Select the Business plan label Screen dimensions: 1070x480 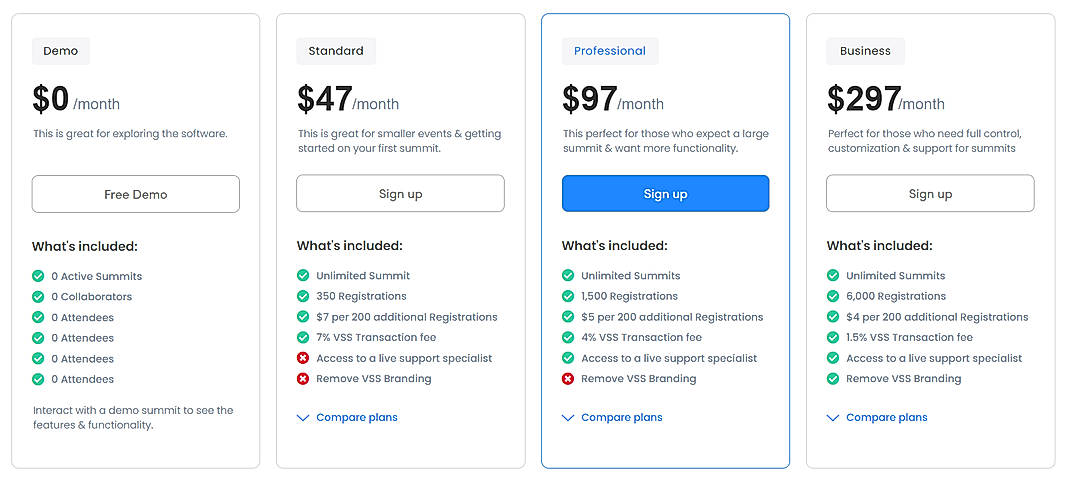pyautogui.click(x=865, y=51)
